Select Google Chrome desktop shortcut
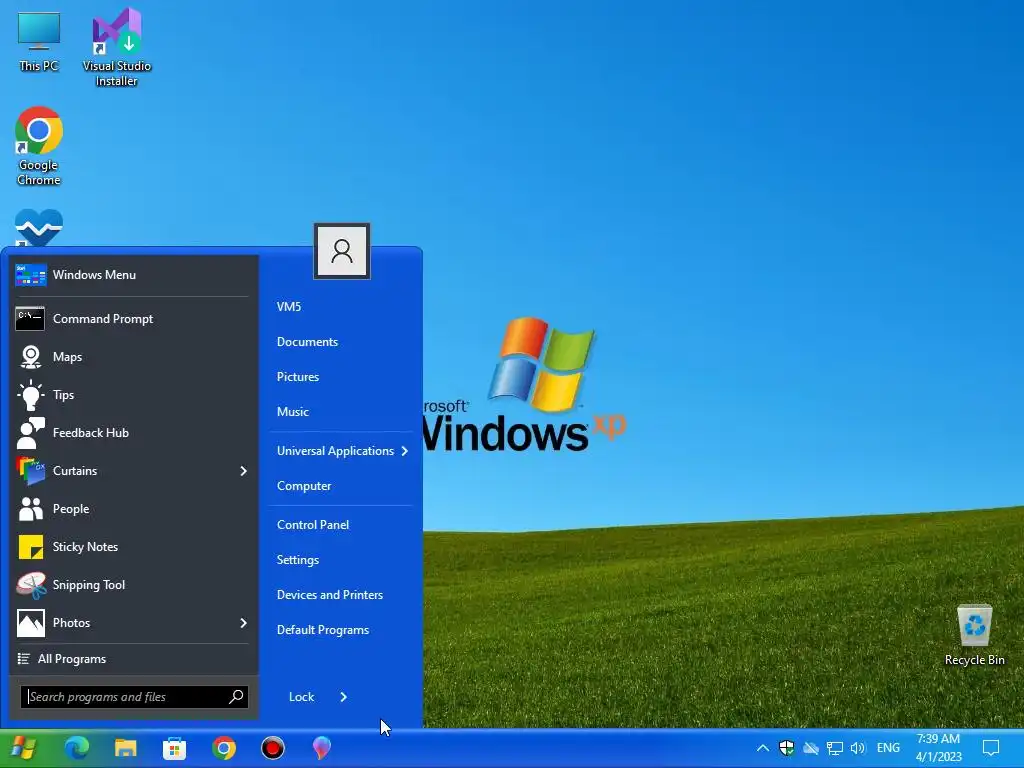The width and height of the screenshot is (1024, 768). [39, 146]
